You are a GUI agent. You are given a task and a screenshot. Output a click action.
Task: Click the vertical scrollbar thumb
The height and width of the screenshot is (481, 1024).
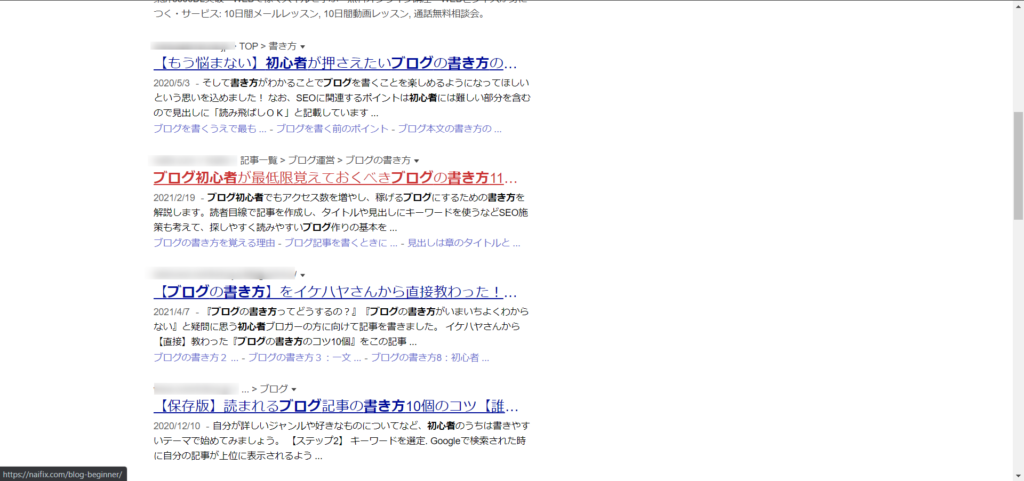pos(1018,165)
